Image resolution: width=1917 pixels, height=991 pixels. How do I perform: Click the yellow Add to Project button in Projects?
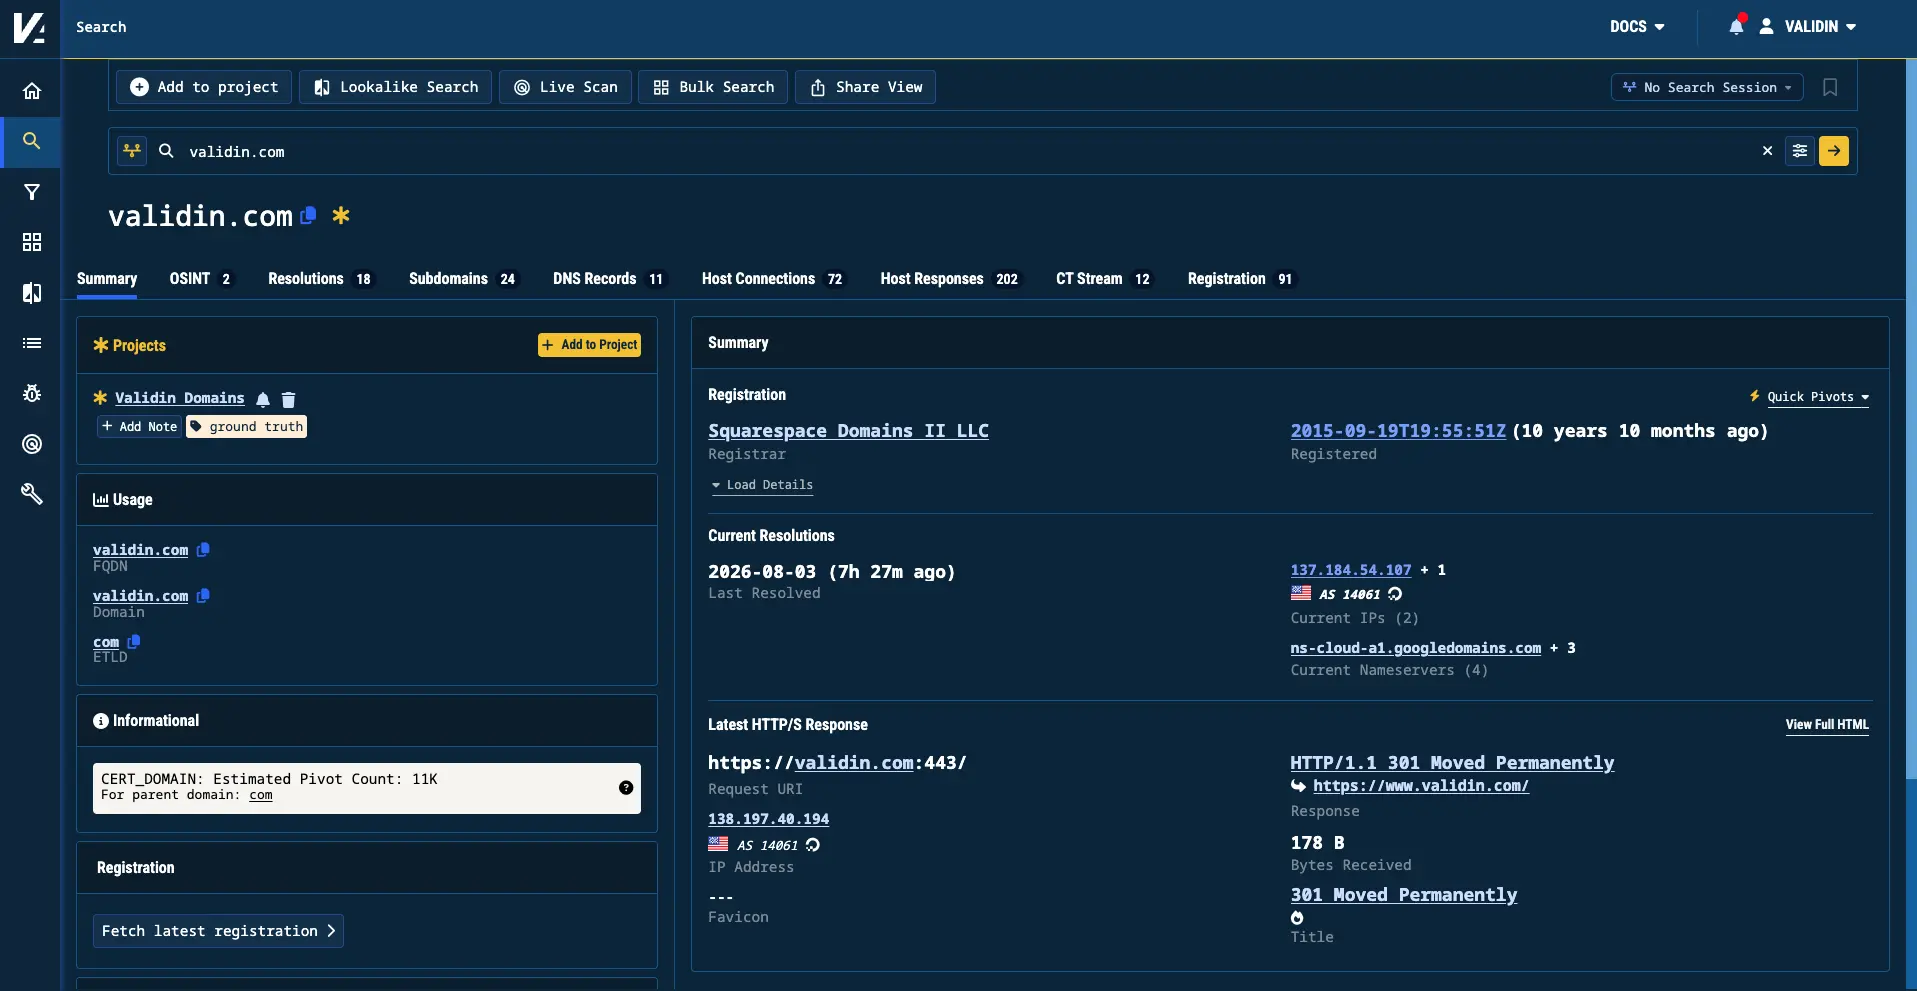[x=590, y=345]
